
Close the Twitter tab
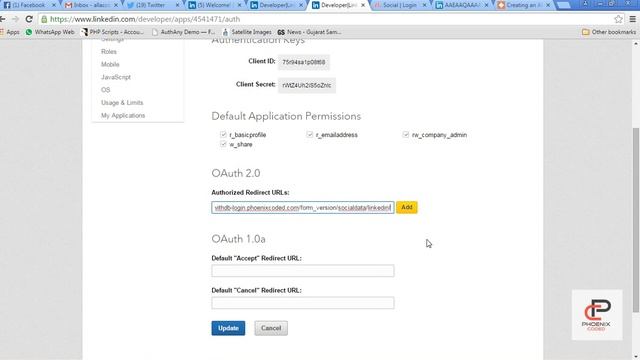pyautogui.click(x=177, y=5)
